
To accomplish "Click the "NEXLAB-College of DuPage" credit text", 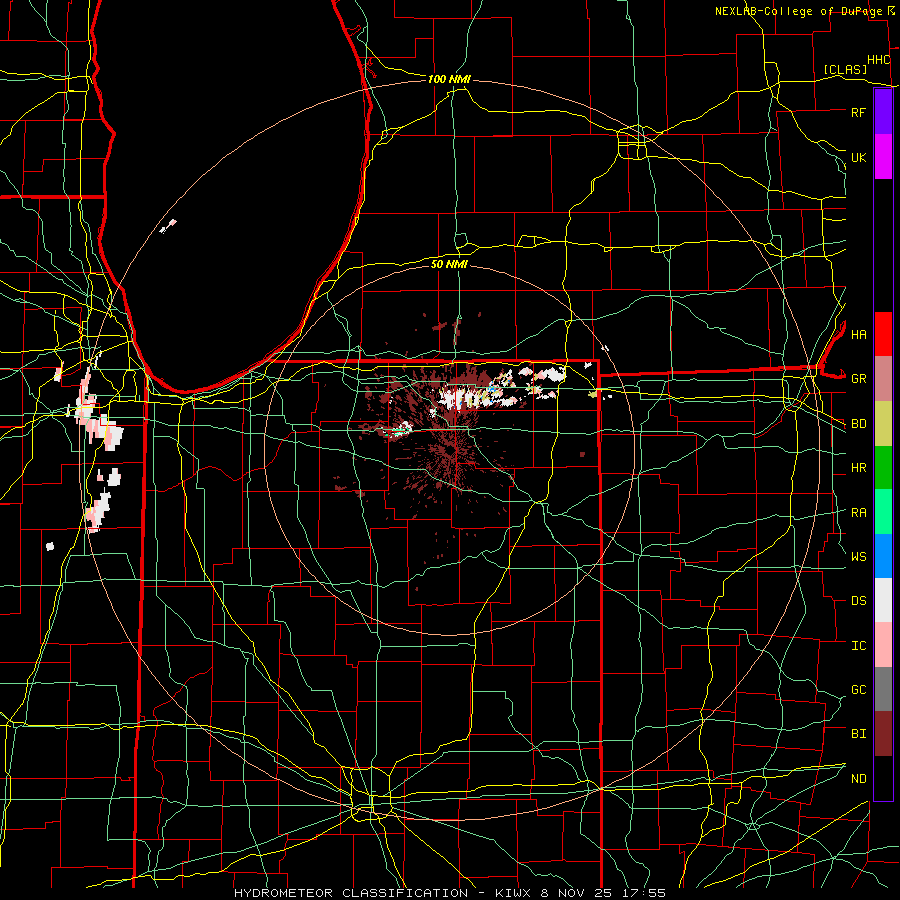I will (800, 11).
